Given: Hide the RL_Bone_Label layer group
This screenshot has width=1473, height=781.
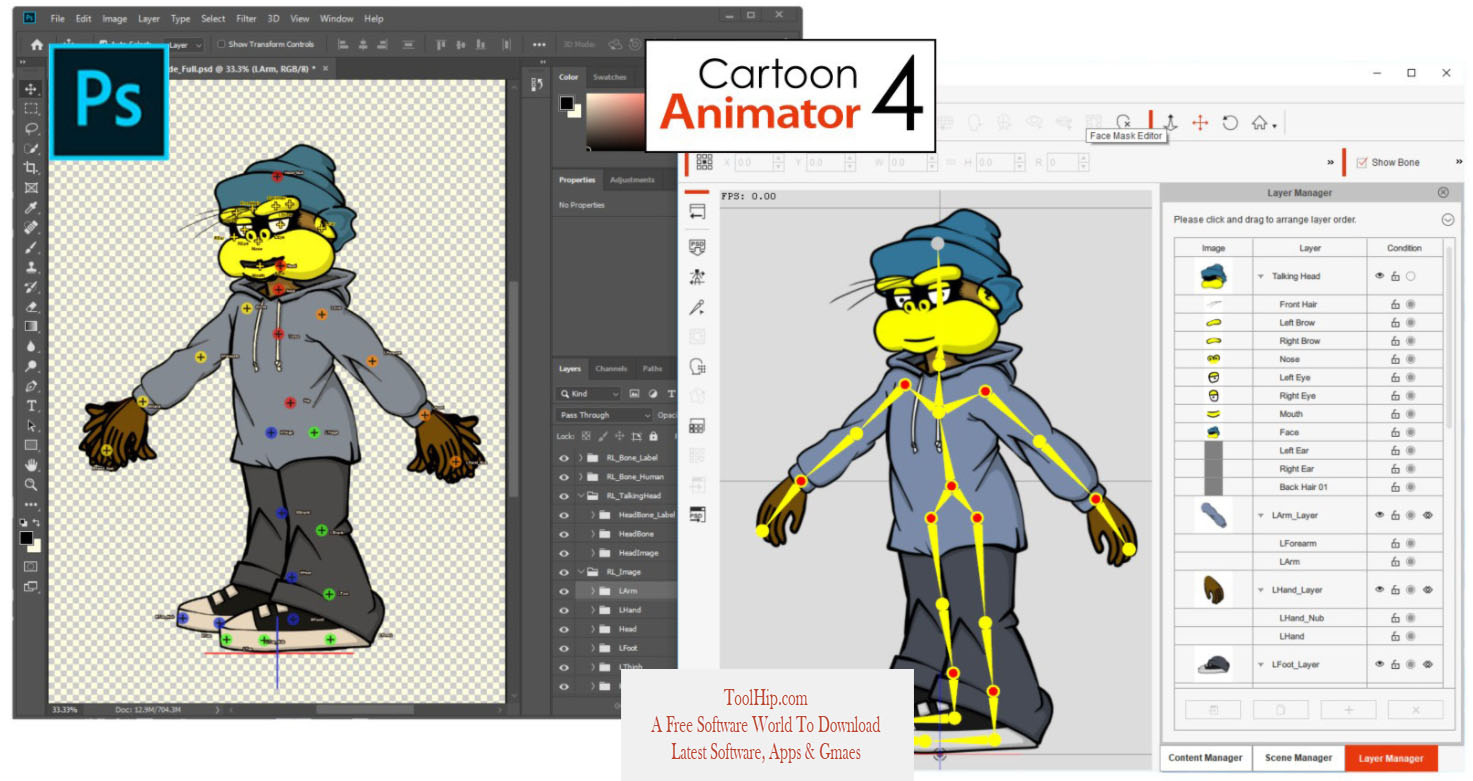Looking at the screenshot, I should point(564,458).
